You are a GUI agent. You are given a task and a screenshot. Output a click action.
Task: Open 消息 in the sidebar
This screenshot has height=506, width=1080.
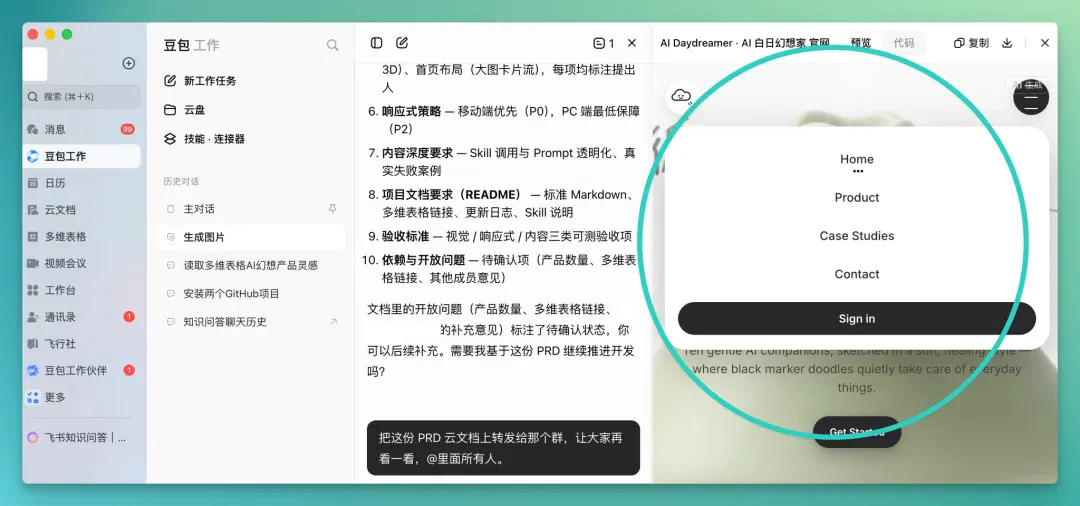pos(82,129)
